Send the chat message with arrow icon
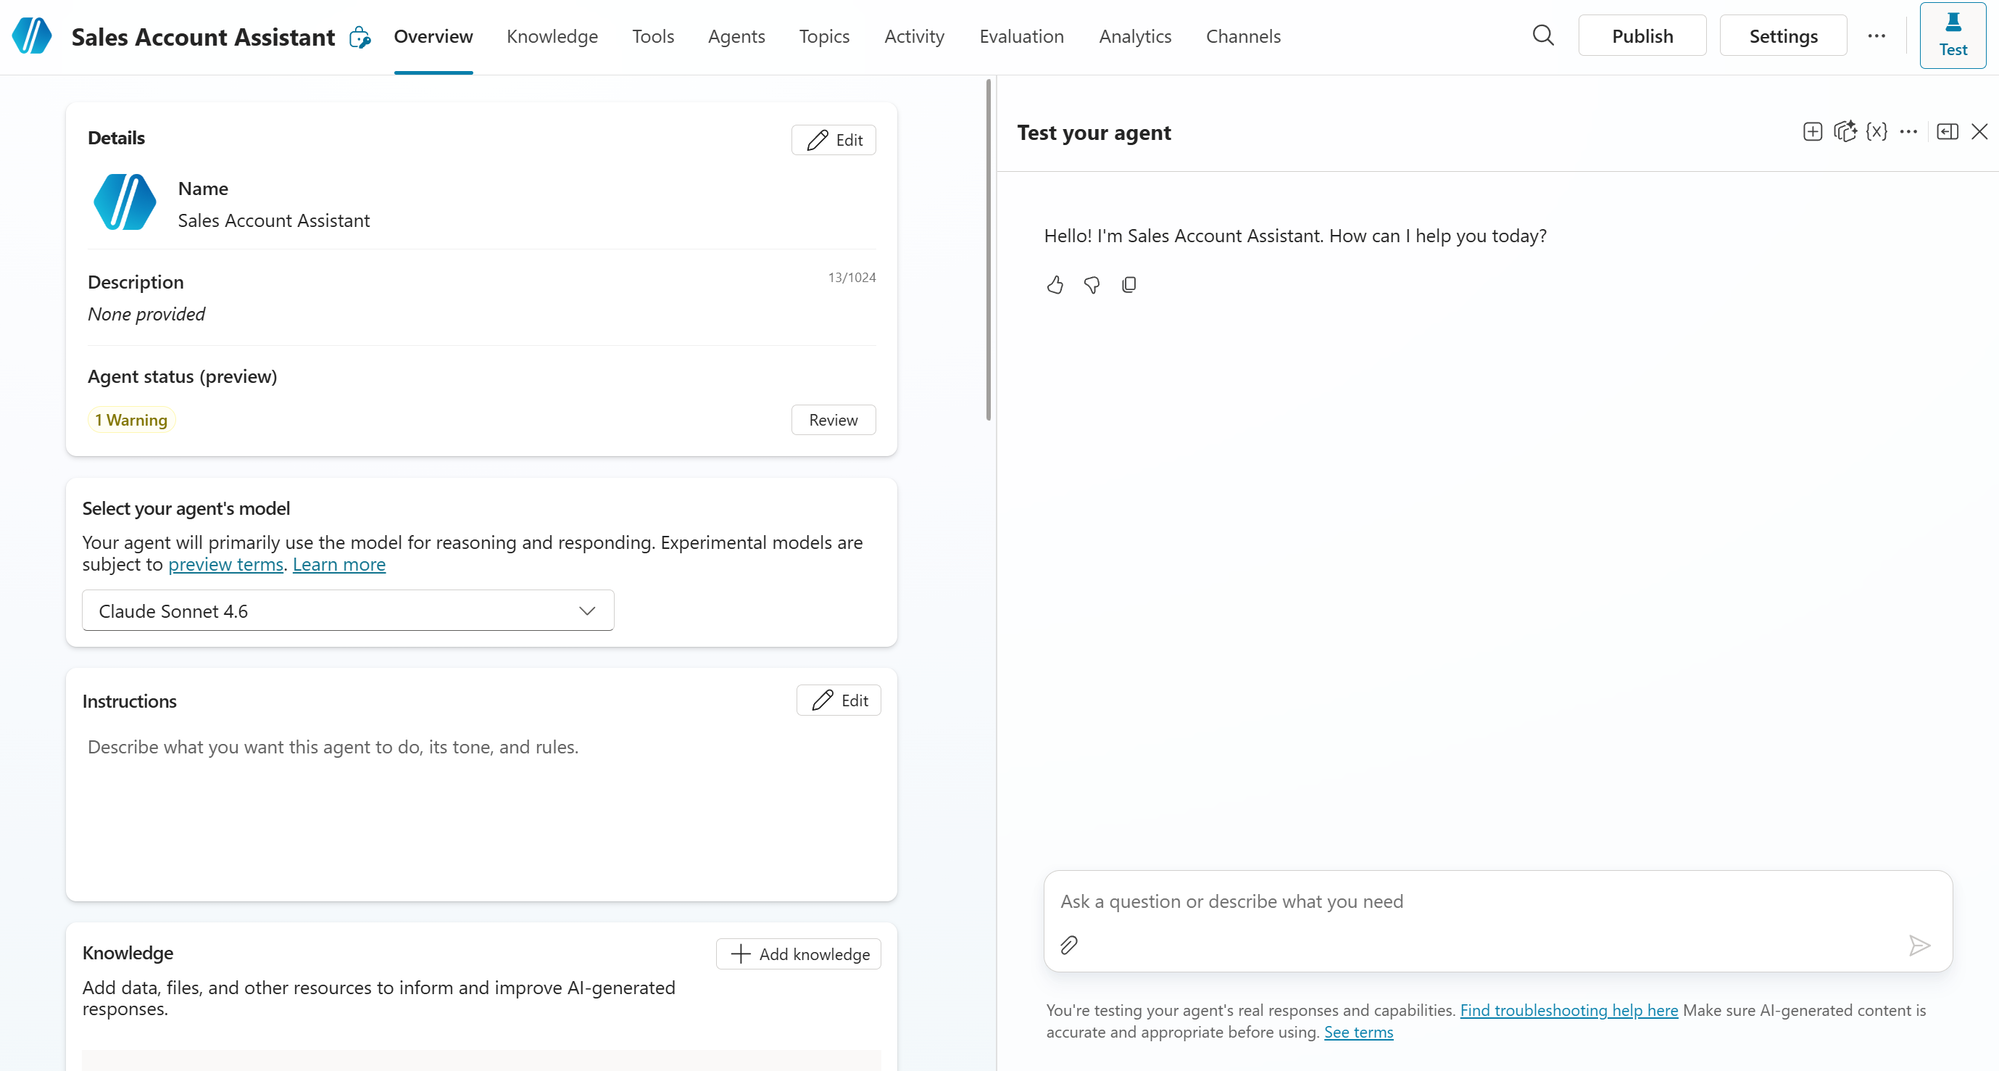This screenshot has height=1071, width=1999. (1919, 945)
